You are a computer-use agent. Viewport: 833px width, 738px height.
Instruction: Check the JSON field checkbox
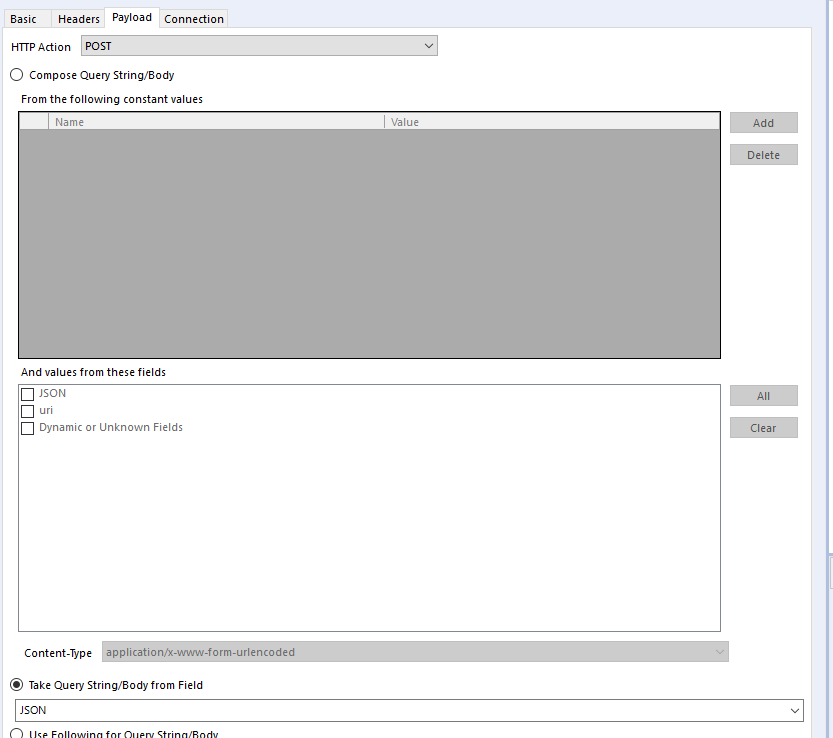[27, 393]
